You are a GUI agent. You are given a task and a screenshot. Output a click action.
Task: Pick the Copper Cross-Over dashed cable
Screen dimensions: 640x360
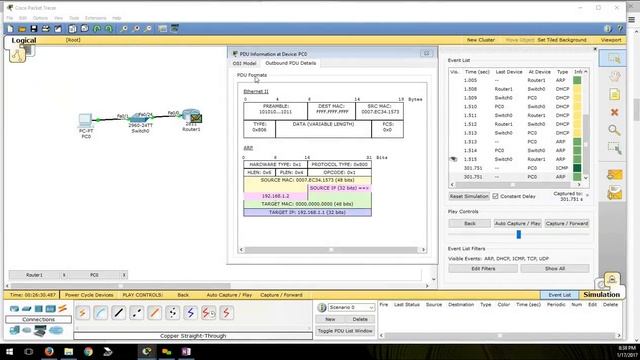click(136, 313)
